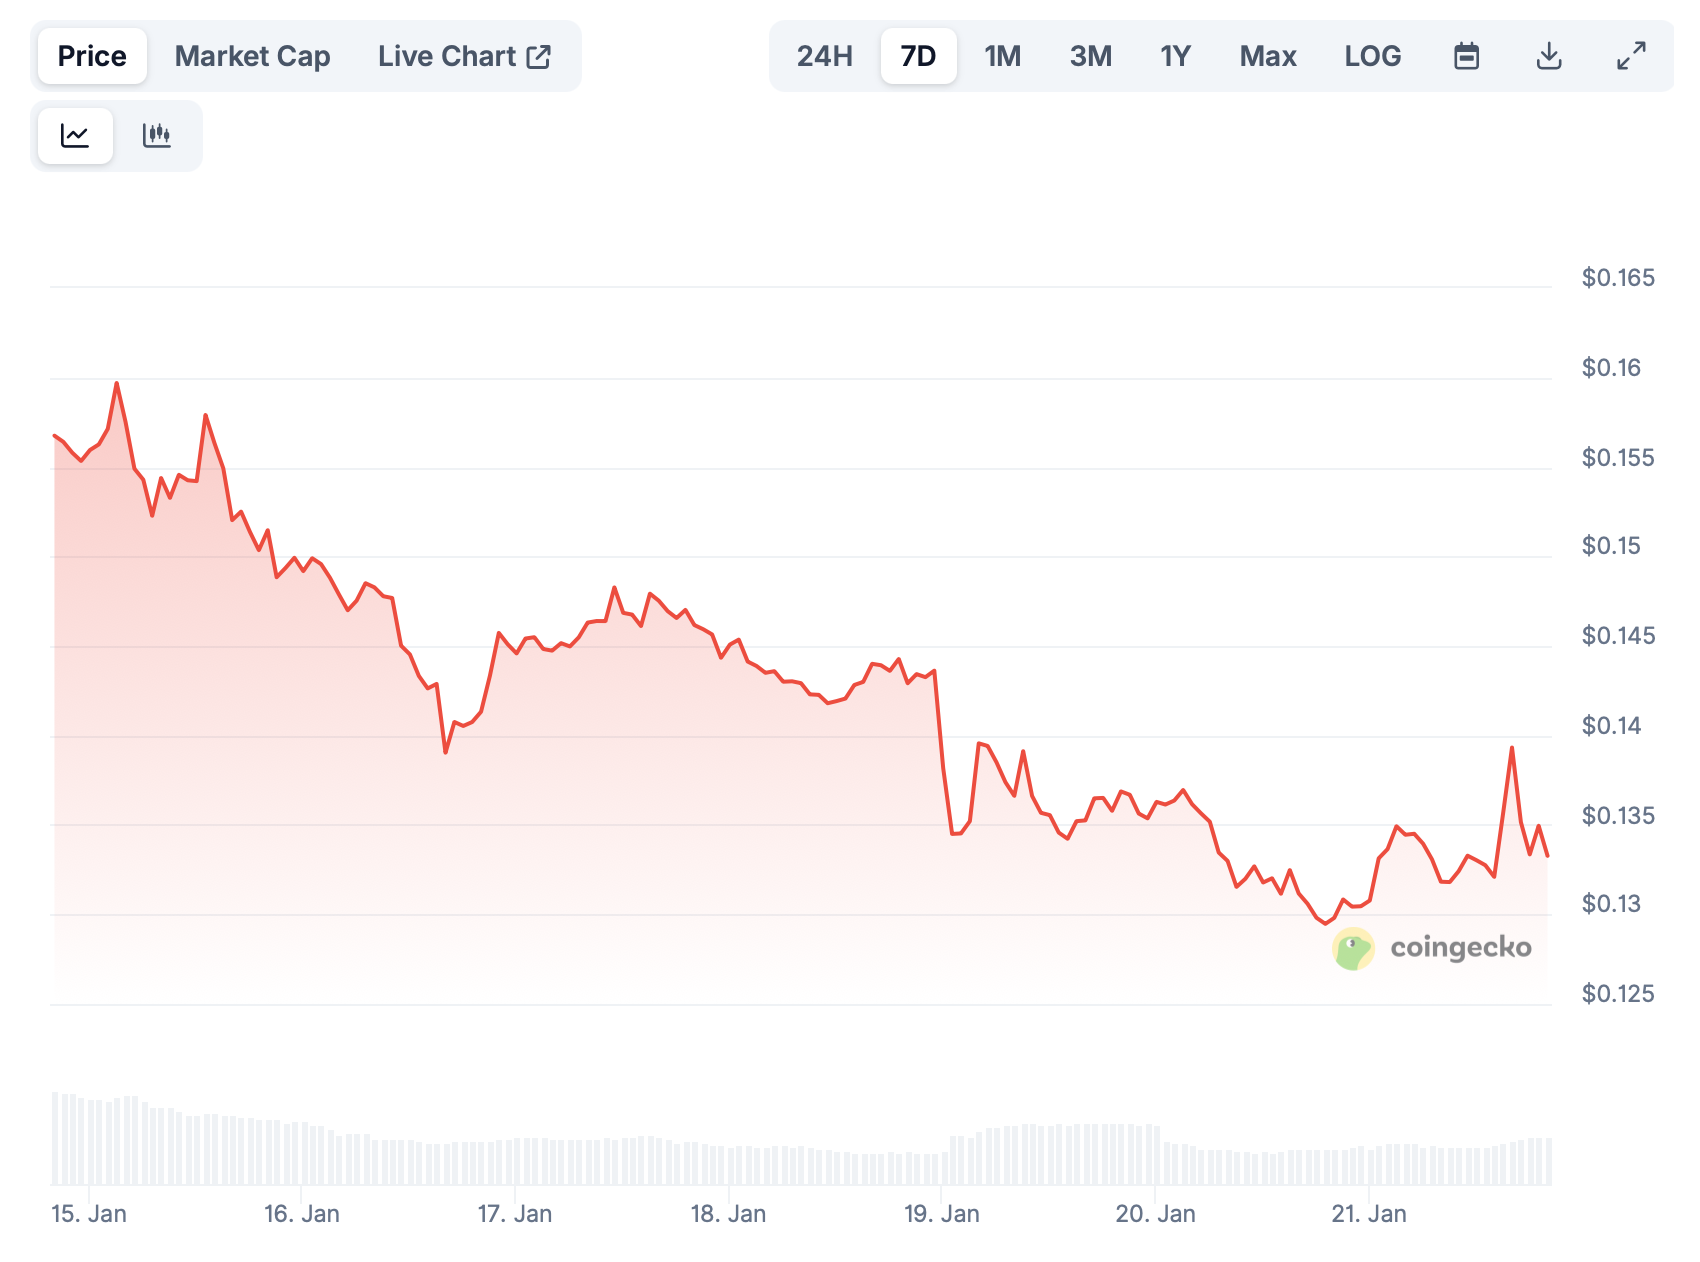Expand chart to fullscreen
1700x1262 pixels.
(x=1631, y=56)
